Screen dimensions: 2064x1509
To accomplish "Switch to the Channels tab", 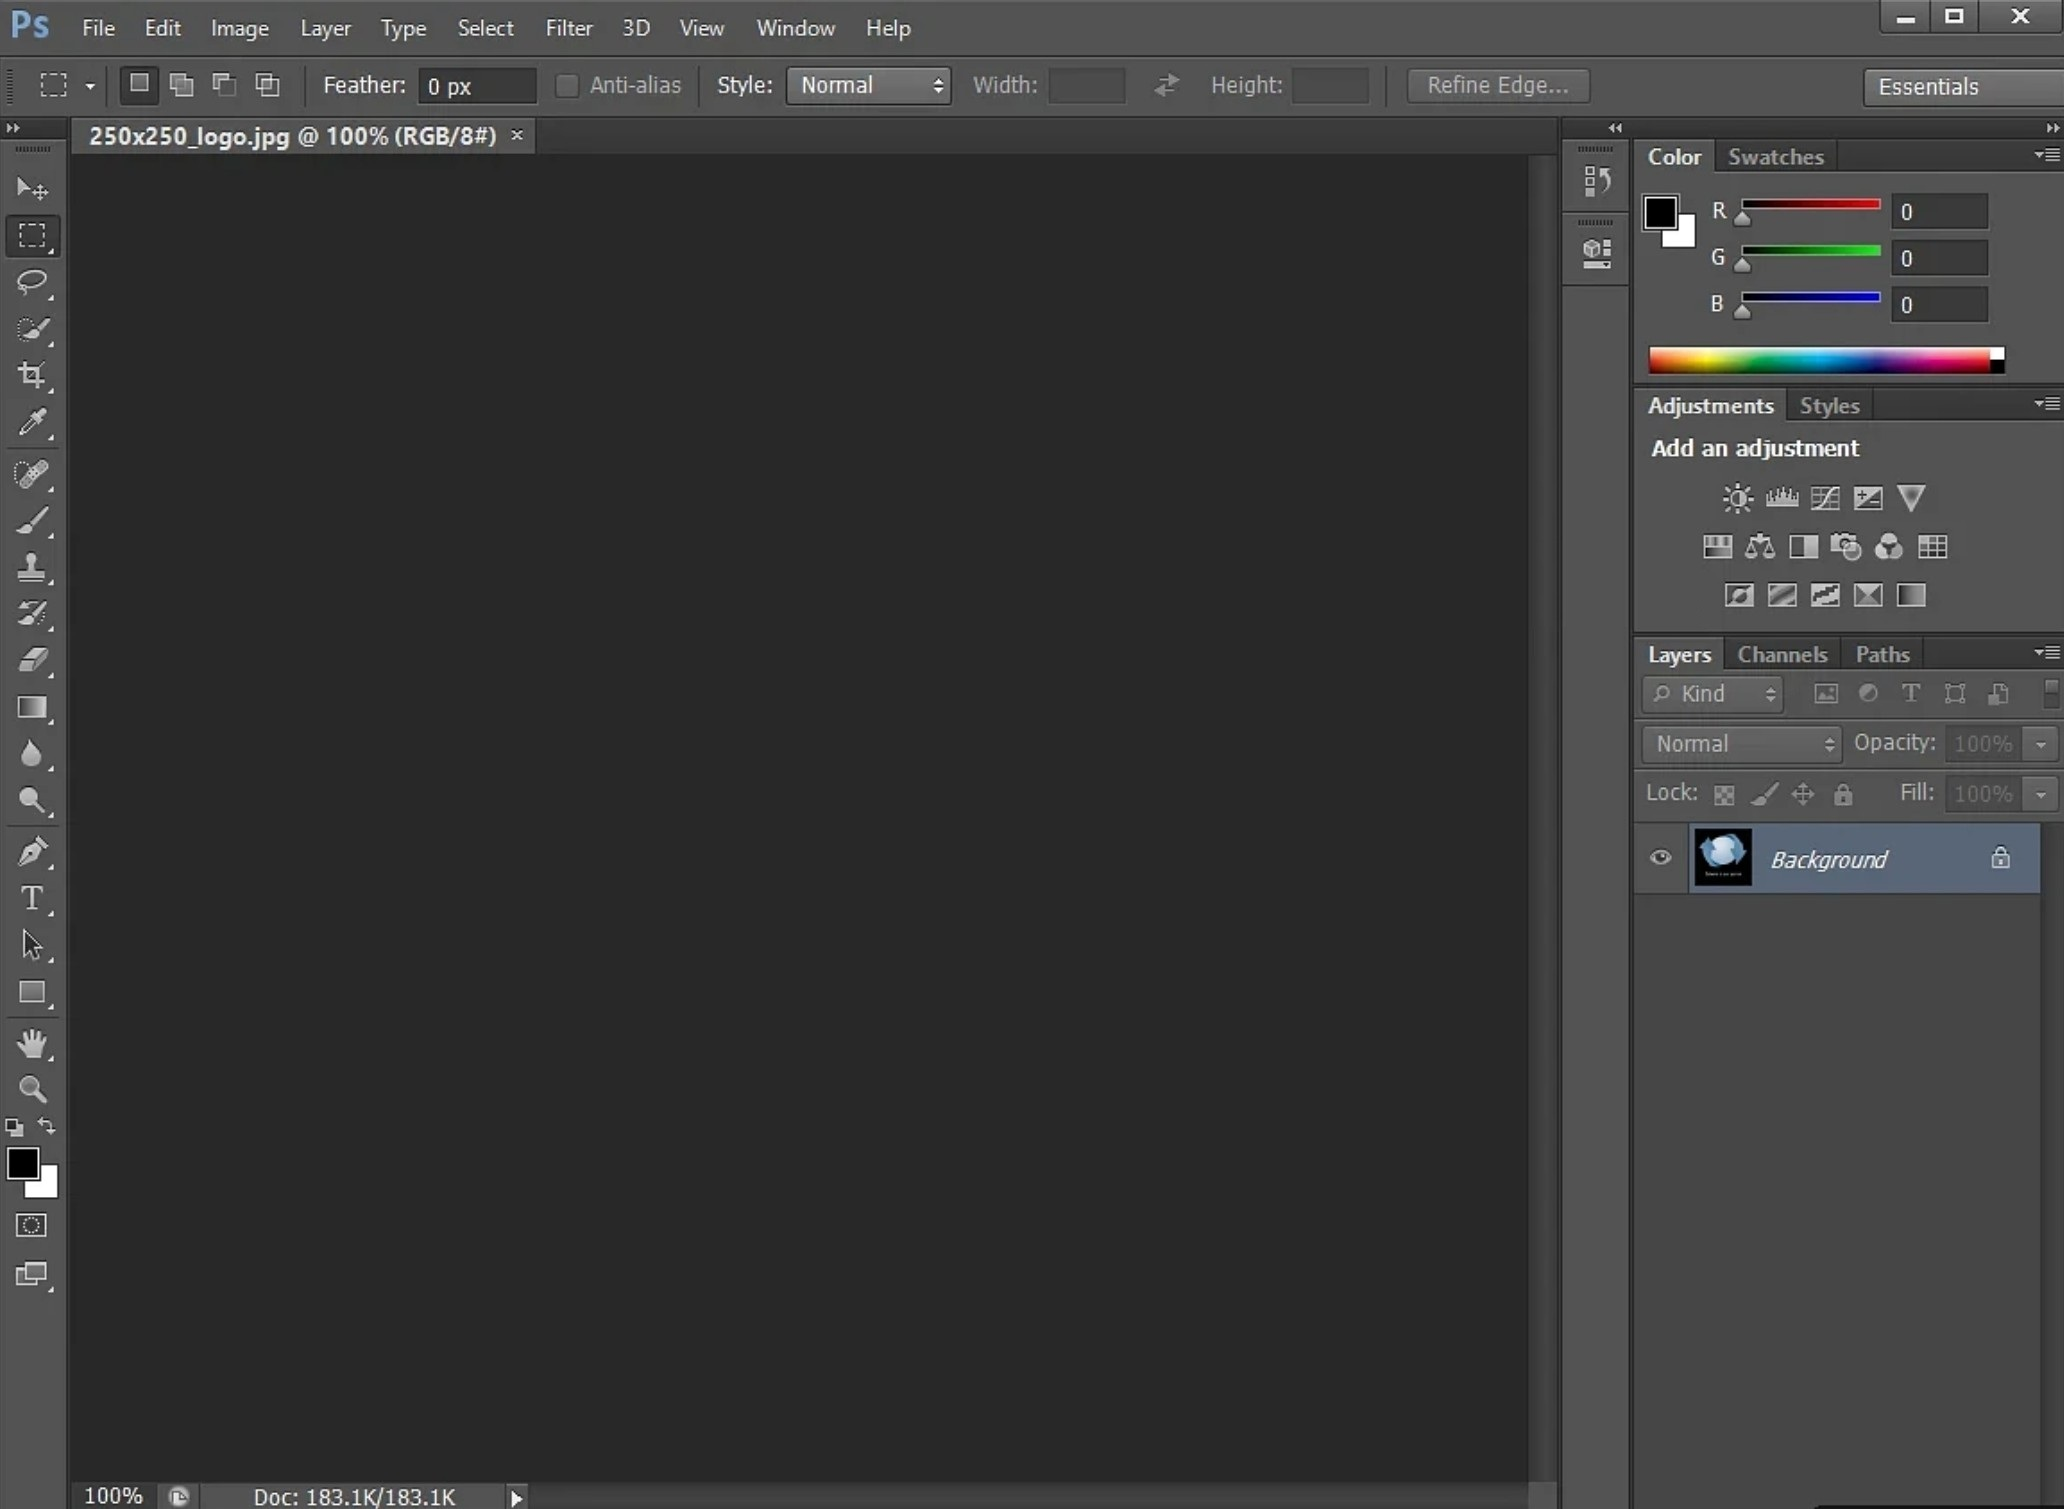I will tap(1782, 654).
